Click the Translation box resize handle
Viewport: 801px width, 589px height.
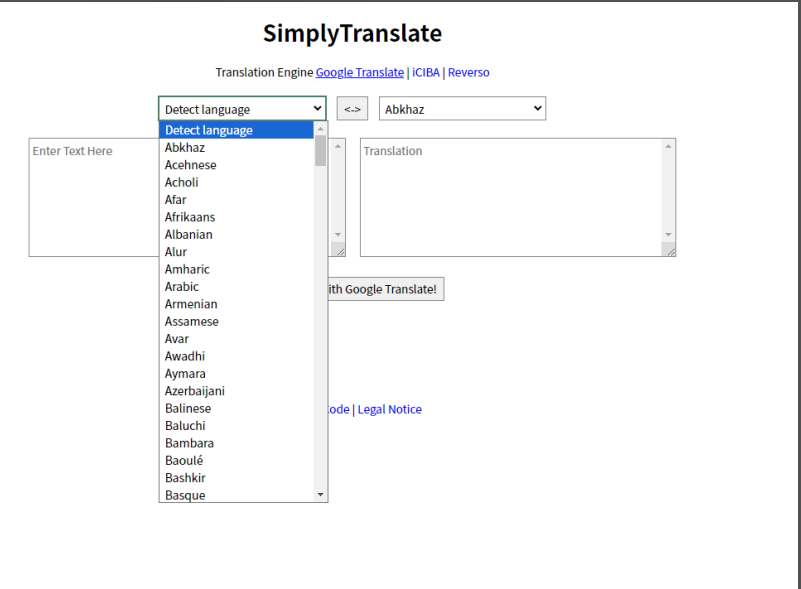click(670, 251)
